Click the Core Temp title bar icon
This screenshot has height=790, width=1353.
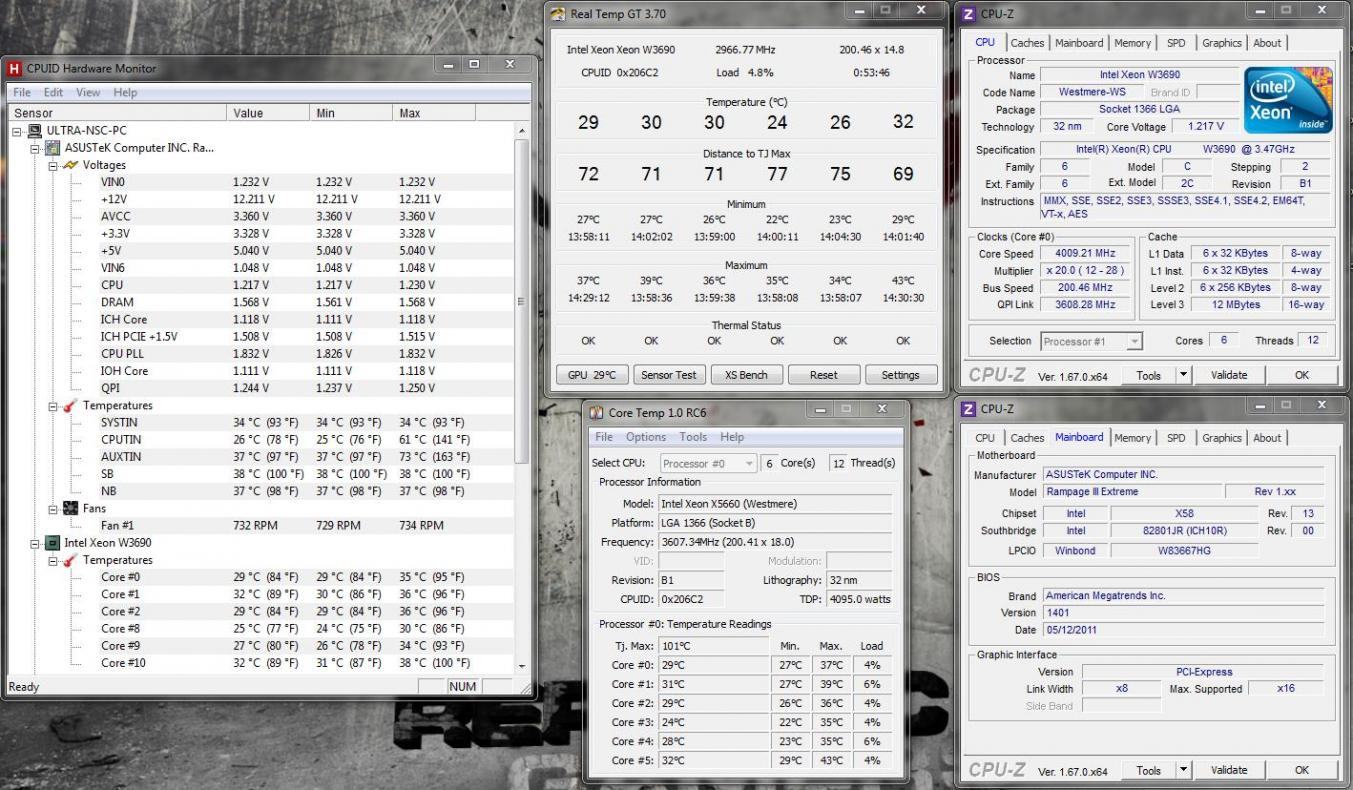[x=597, y=412]
